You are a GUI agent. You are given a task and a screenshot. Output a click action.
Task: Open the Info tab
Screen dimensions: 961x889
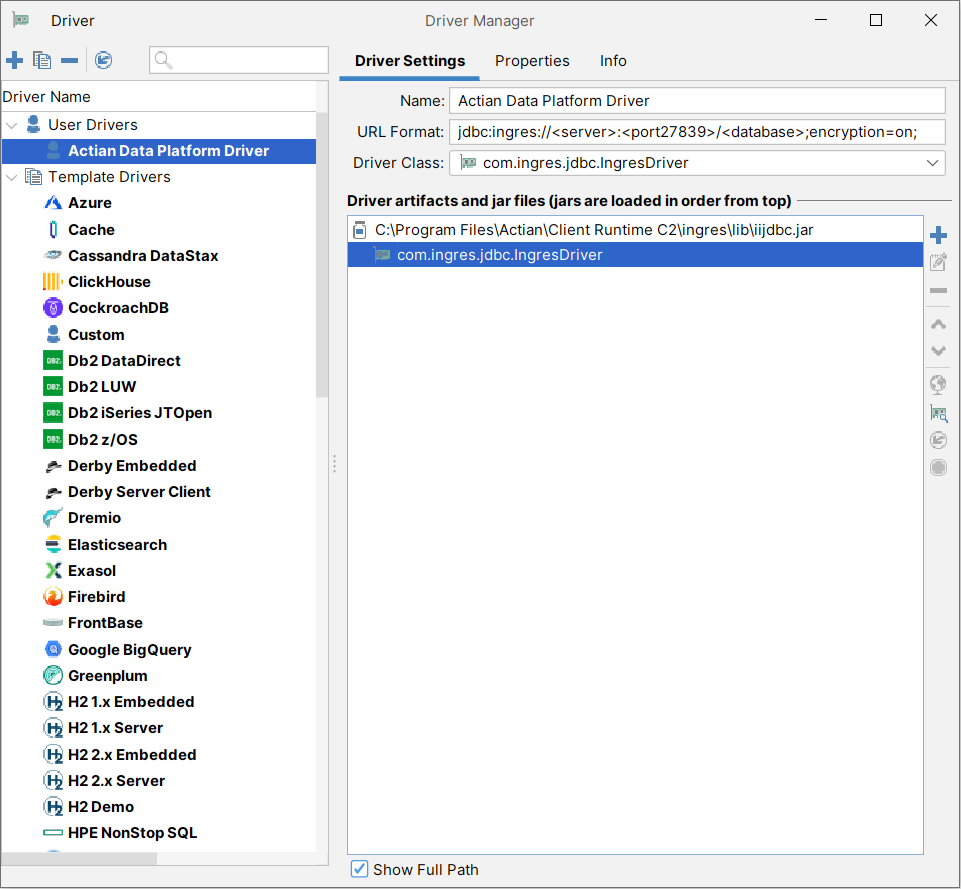pyautogui.click(x=613, y=61)
